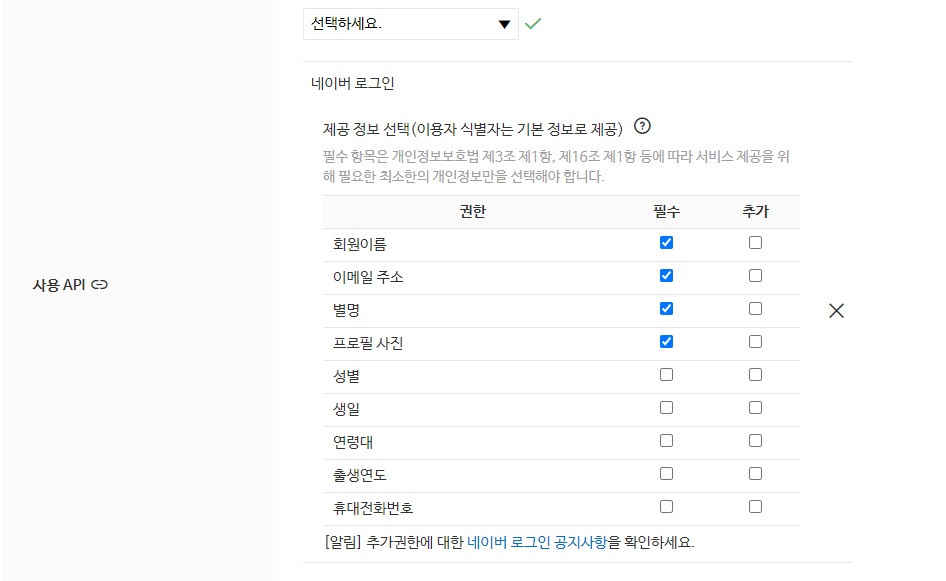Click the 생일 permission label
This screenshot has height=581, width=946.
tap(346, 409)
